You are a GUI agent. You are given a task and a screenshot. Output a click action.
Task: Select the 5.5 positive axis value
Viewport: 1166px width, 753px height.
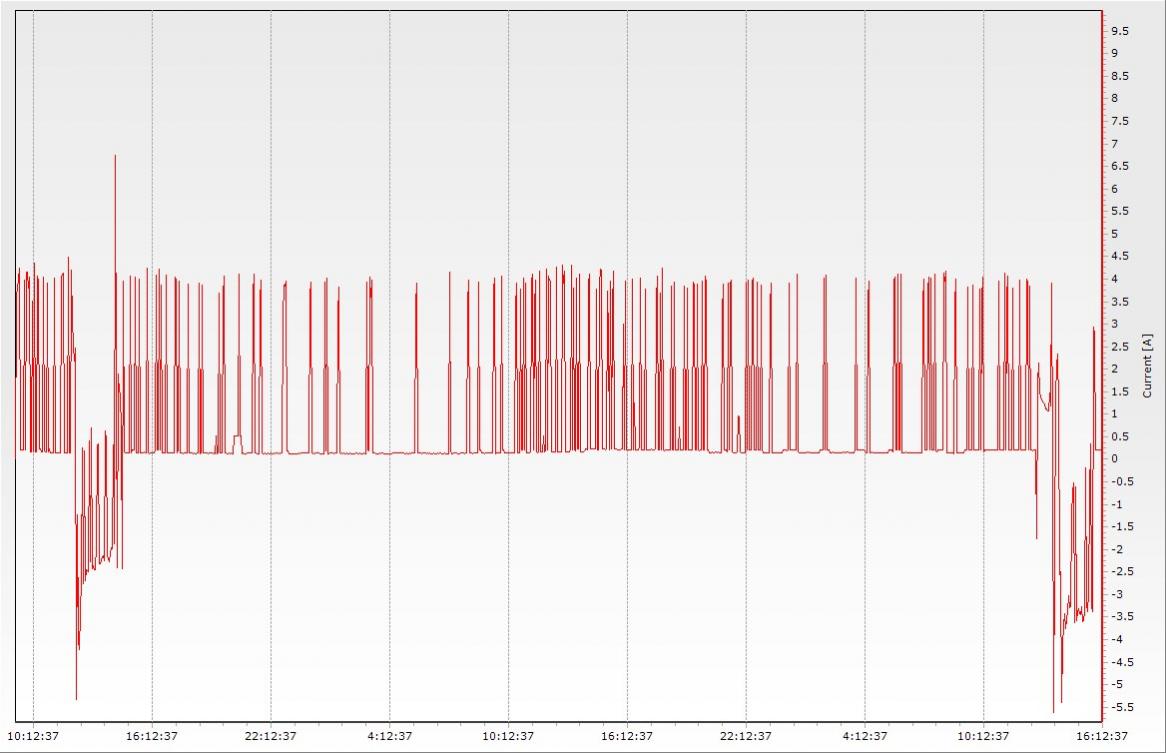coord(1120,211)
